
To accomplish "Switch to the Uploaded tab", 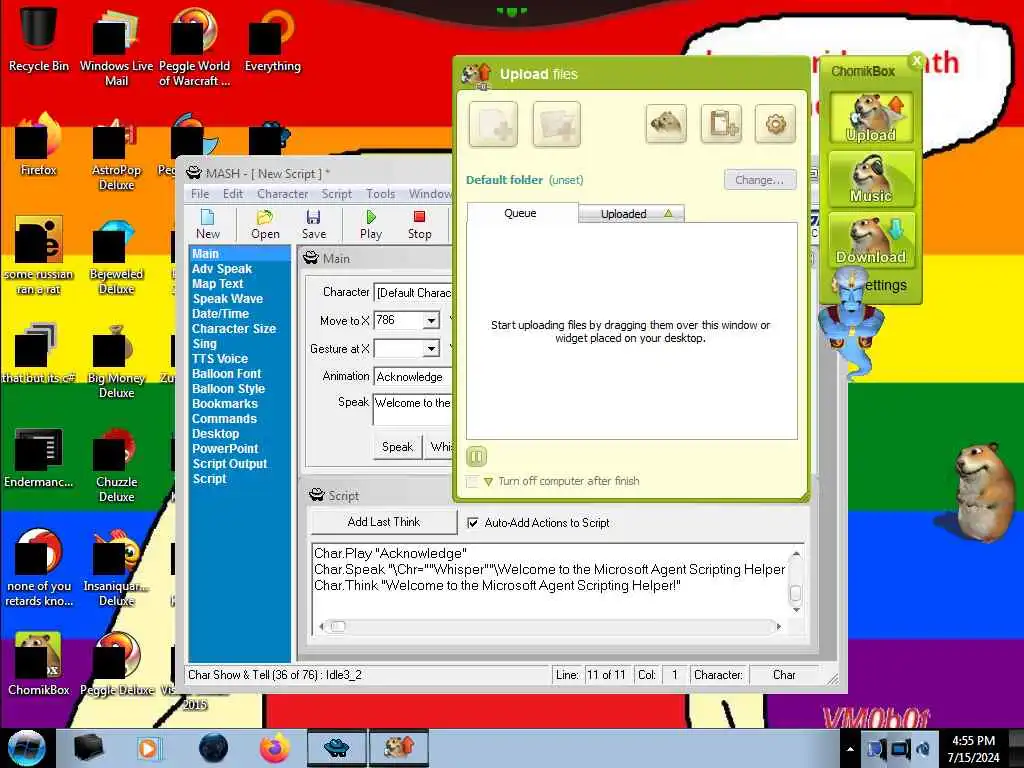I will [631, 214].
